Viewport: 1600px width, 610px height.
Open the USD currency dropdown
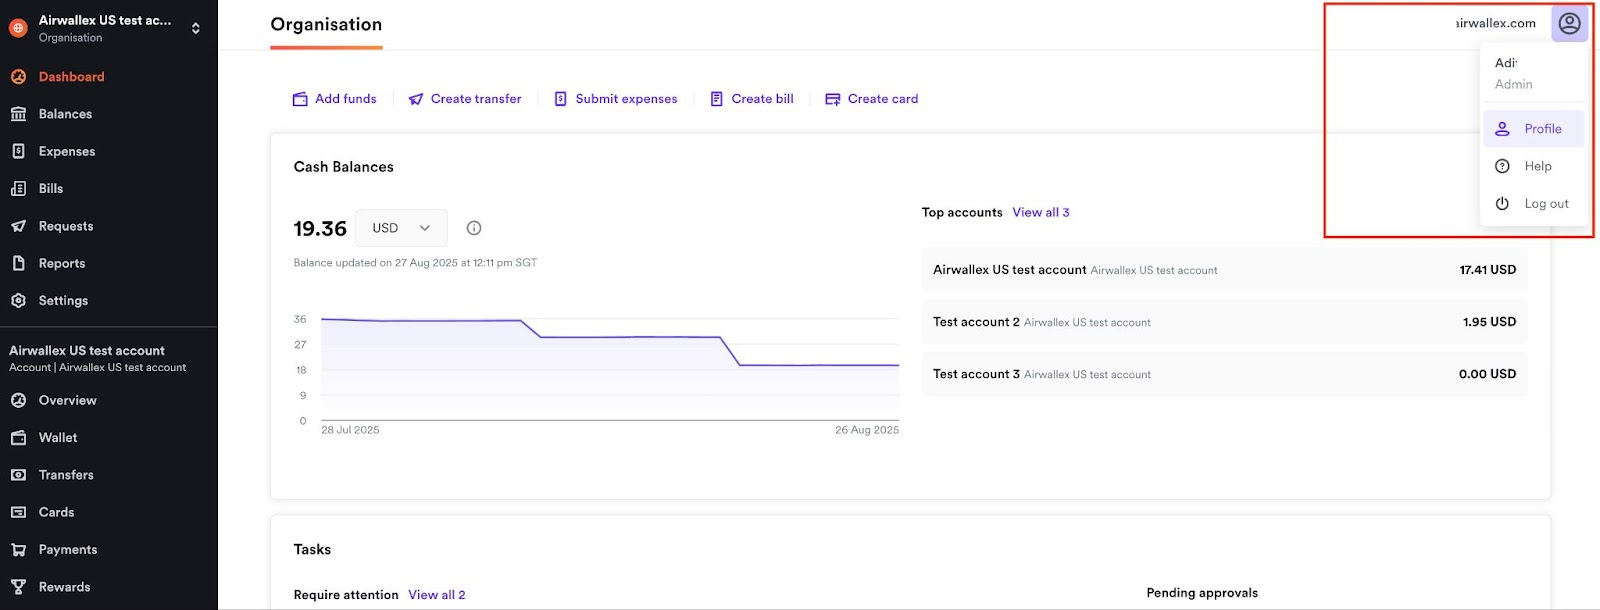pos(402,228)
